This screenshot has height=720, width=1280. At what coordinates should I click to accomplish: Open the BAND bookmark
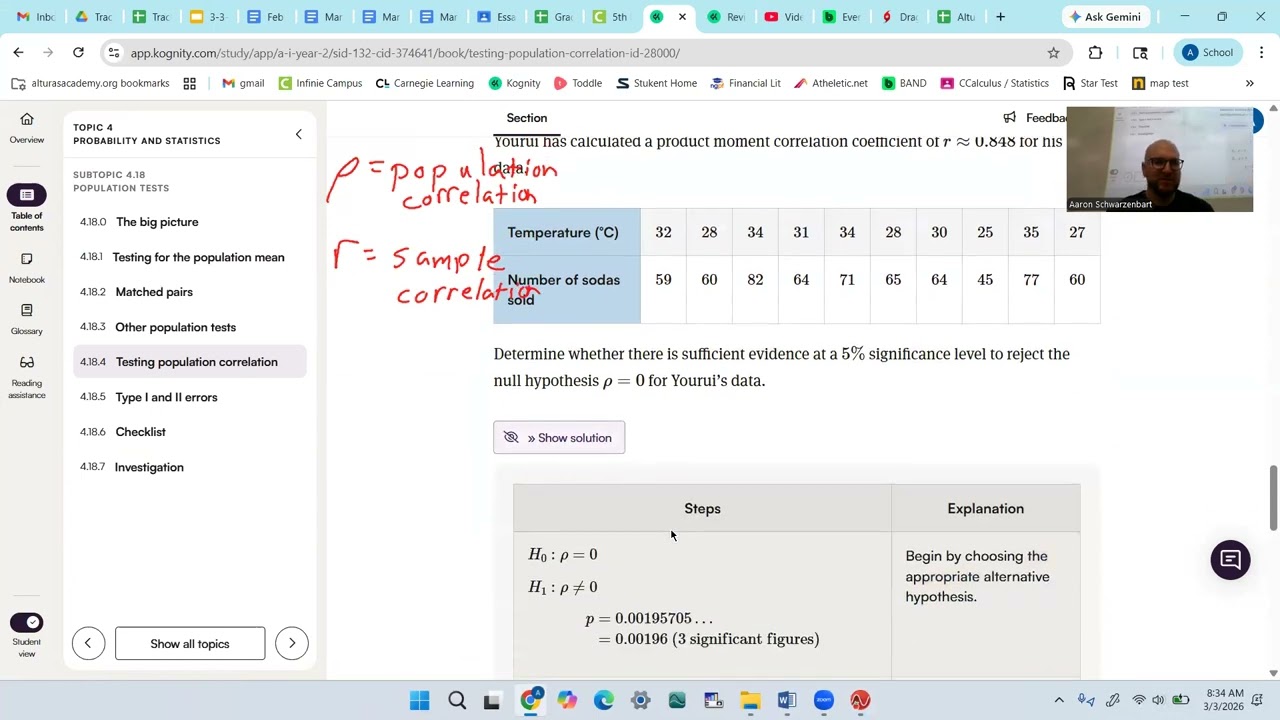pyautogui.click(x=904, y=83)
